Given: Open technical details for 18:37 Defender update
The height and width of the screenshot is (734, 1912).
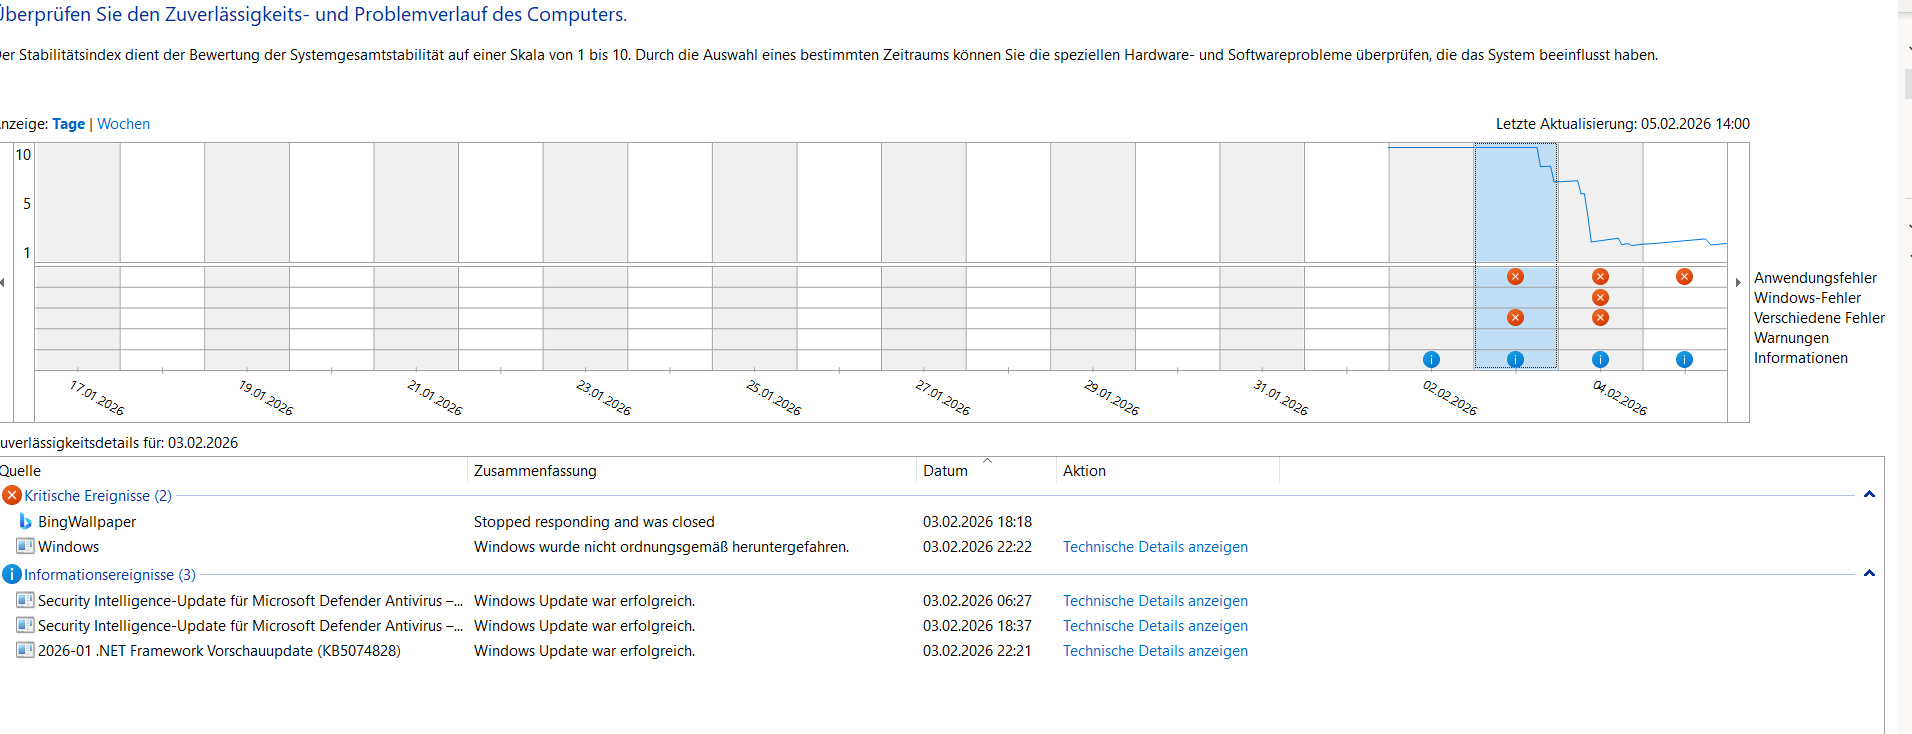Looking at the screenshot, I should [x=1155, y=626].
